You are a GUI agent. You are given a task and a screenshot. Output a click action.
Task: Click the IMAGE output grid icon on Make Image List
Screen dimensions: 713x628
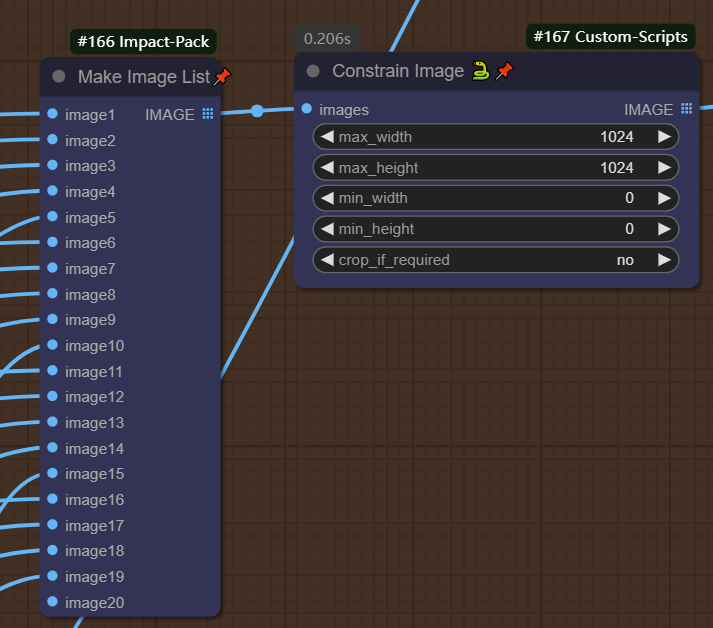208,114
